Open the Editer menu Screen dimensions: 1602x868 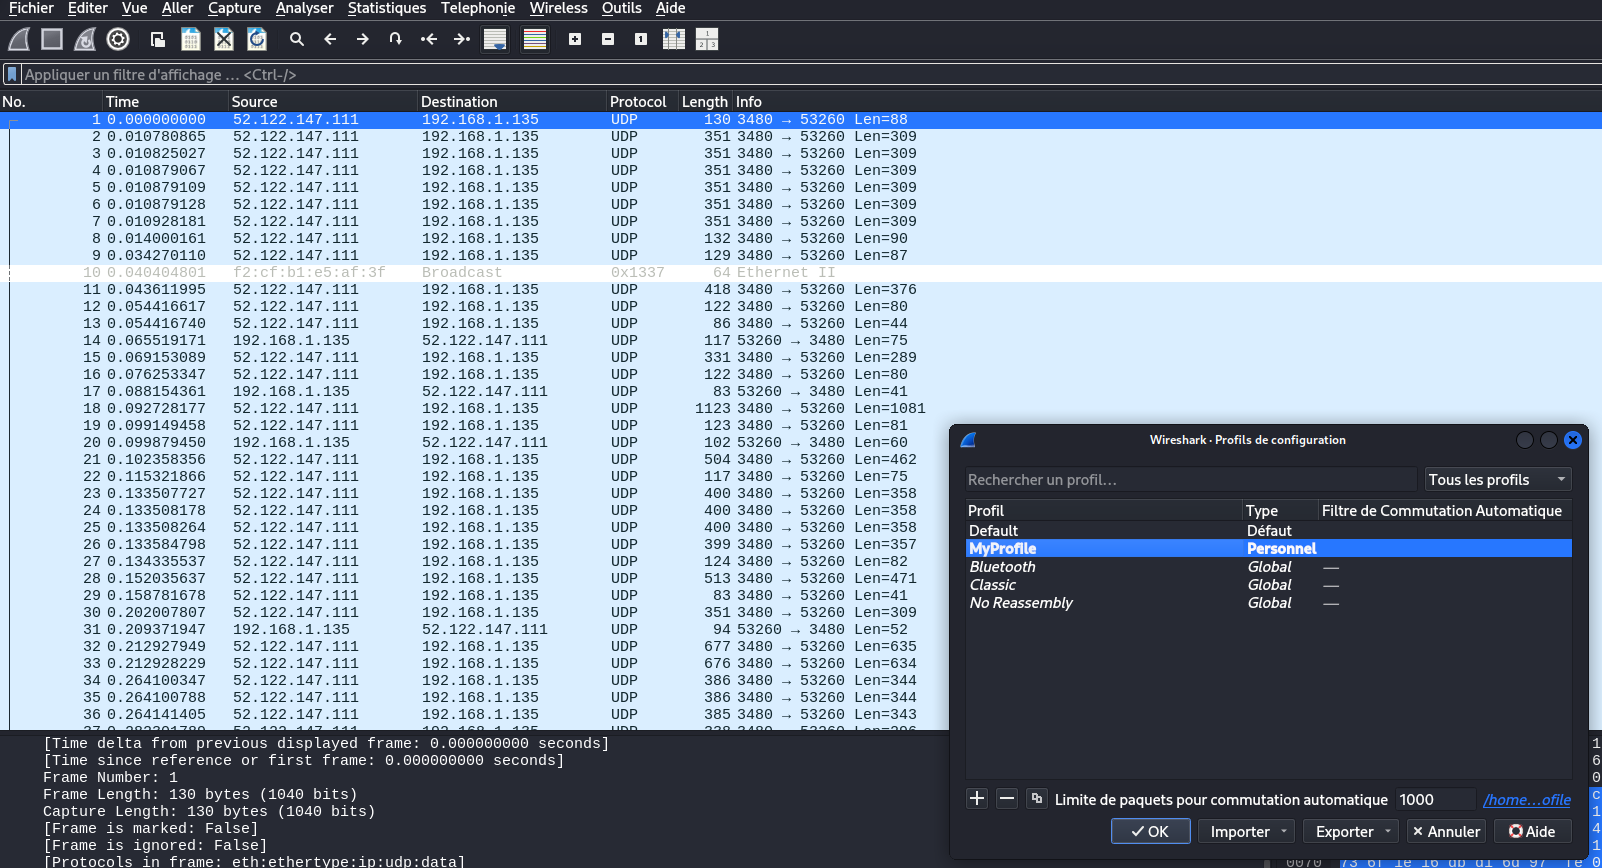tap(88, 8)
